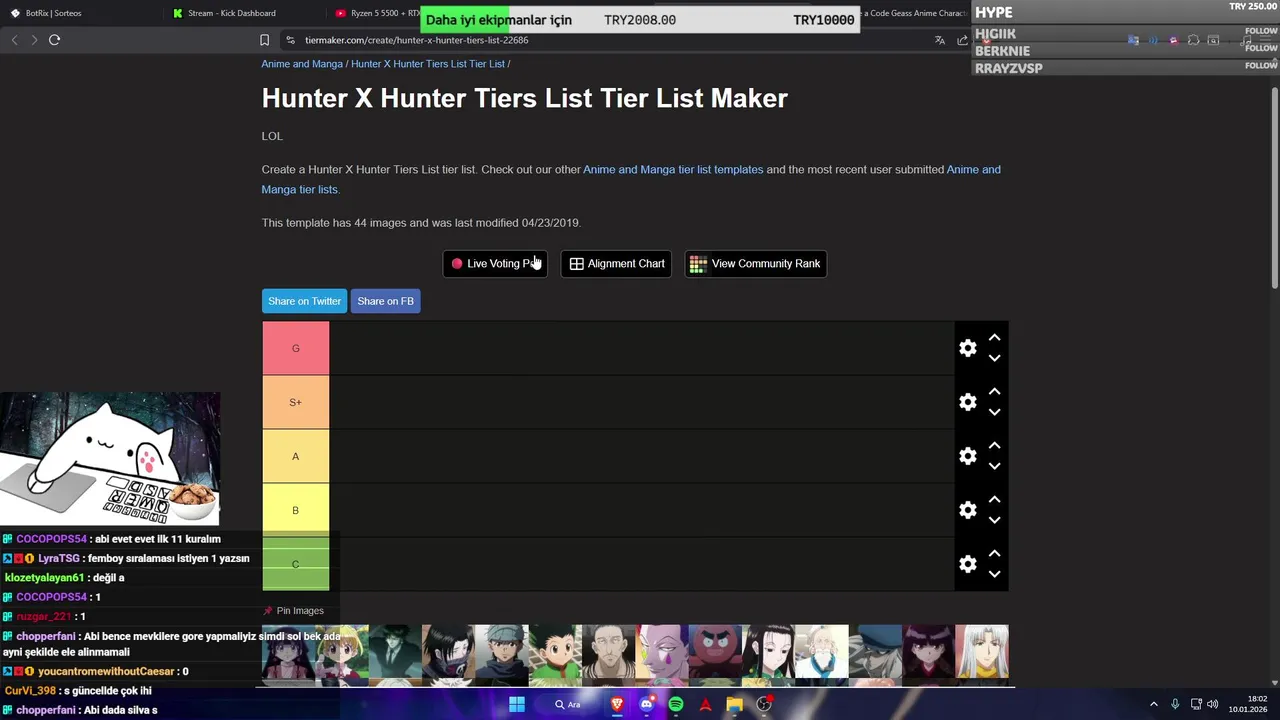Open red A-shaped app on taskbar
Screen dimensions: 1280x720
pos(705,704)
